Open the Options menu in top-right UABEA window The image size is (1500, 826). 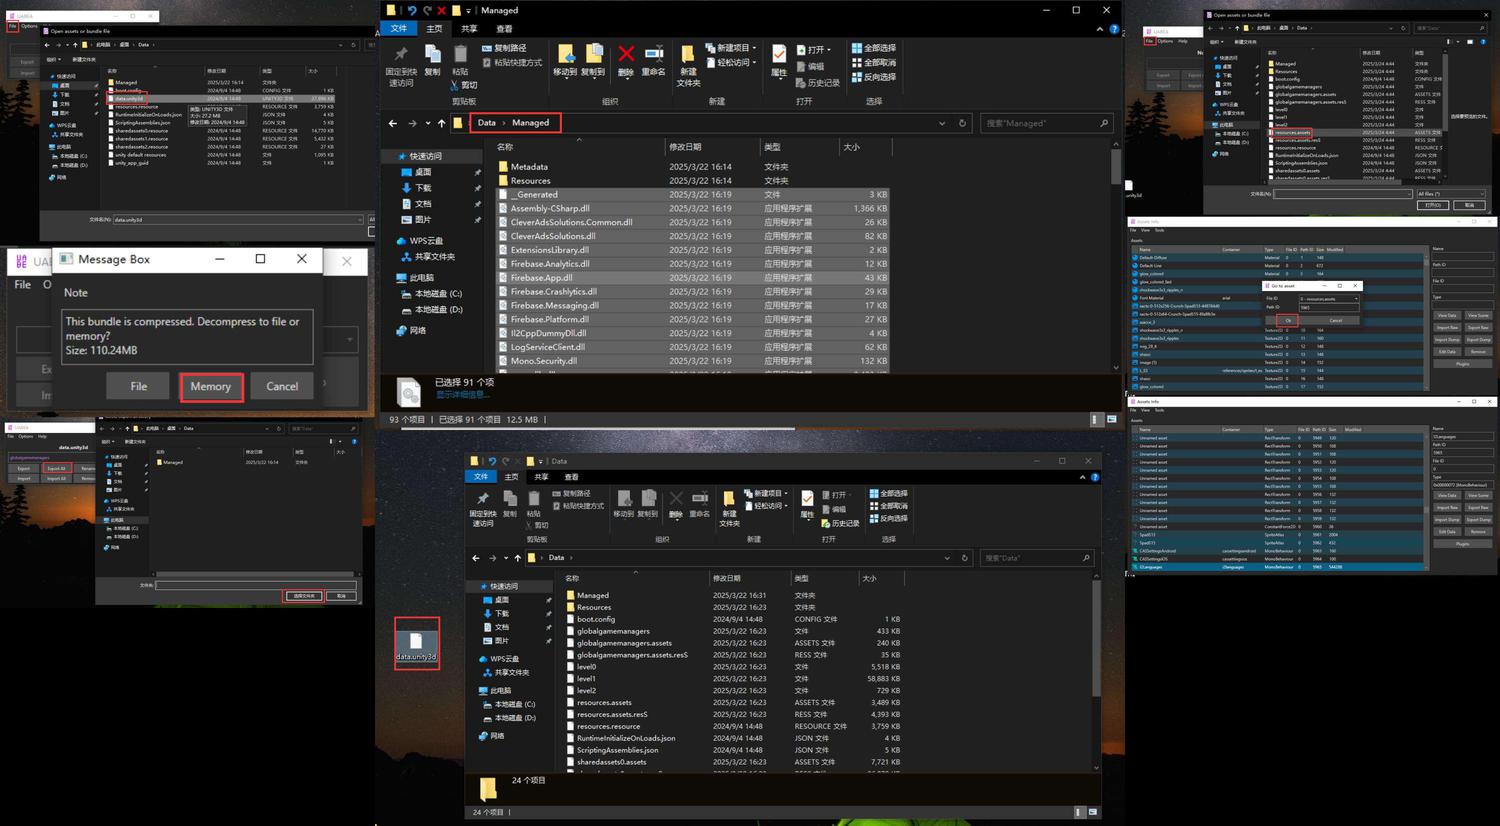pyautogui.click(x=1166, y=41)
